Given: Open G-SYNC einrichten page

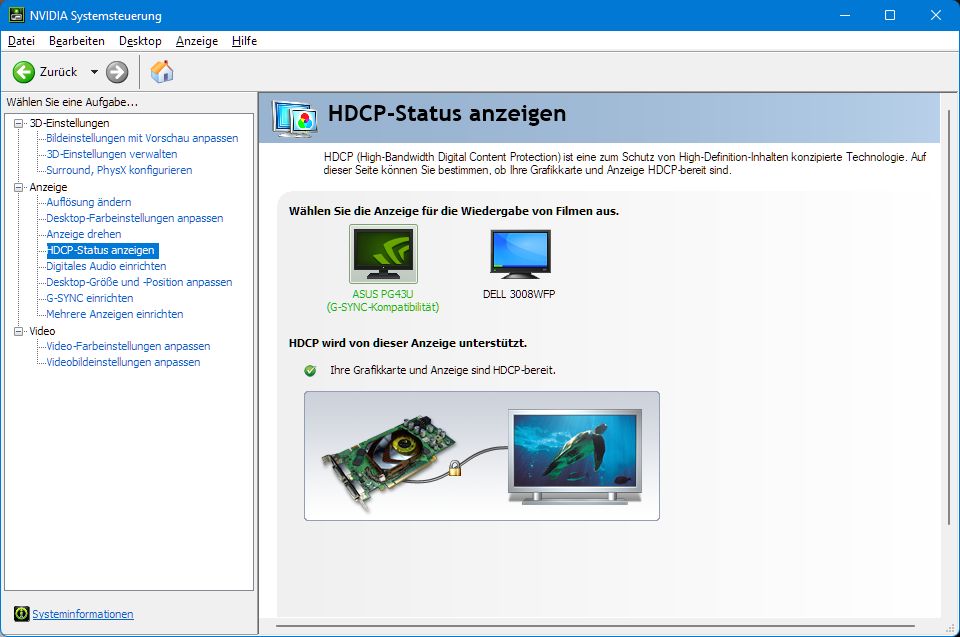Looking at the screenshot, I should tap(90, 298).
